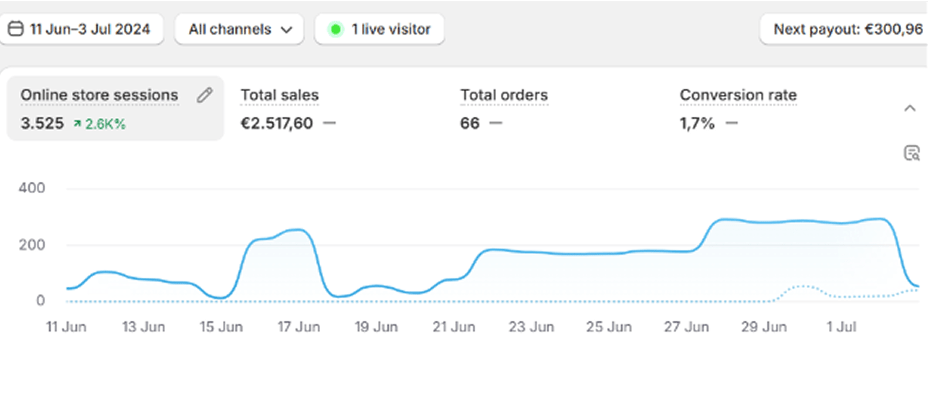Click the calendar icon in date picker

[17, 29]
